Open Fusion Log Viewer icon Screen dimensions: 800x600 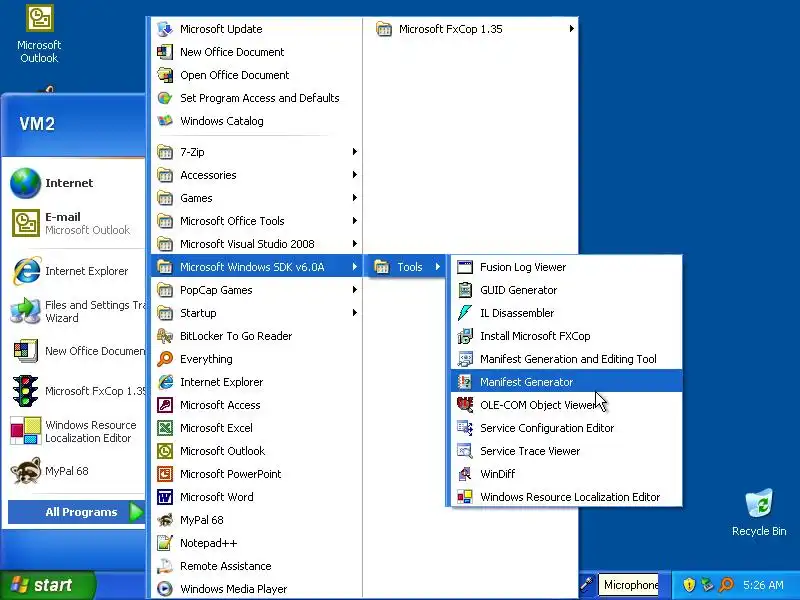click(465, 267)
